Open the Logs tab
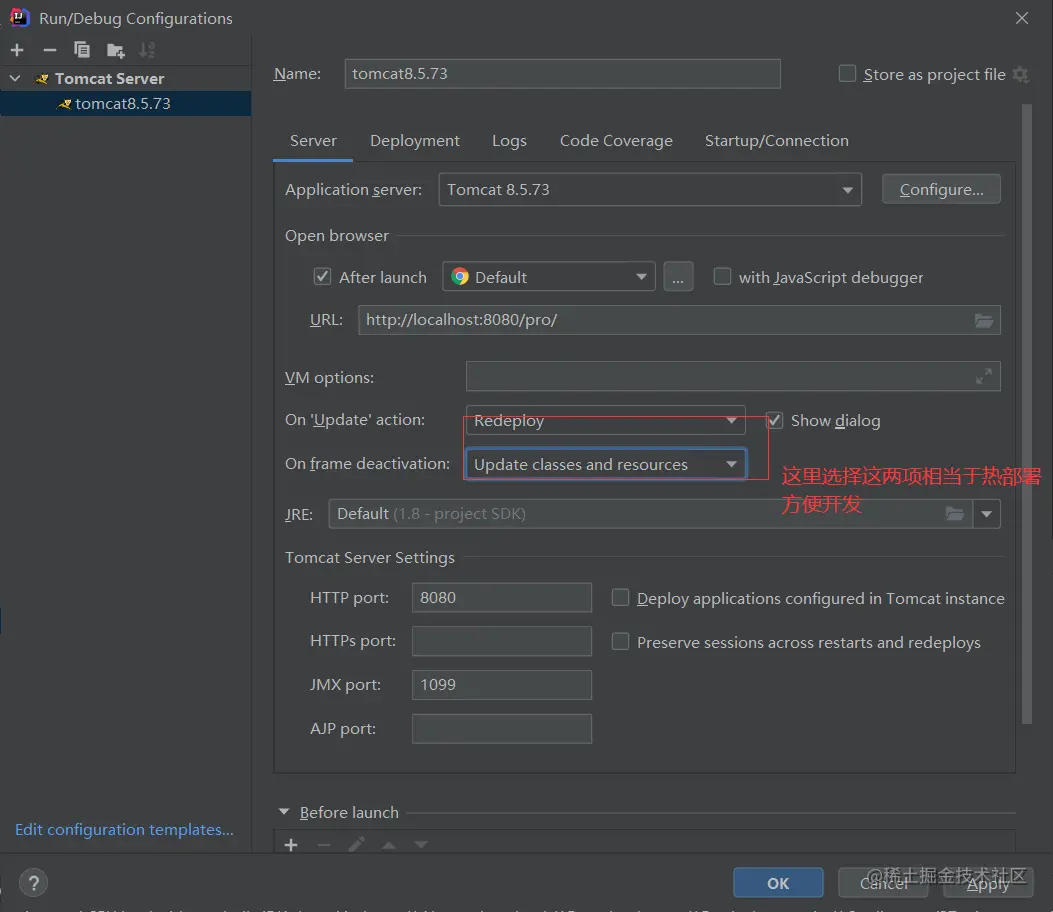This screenshot has width=1053, height=912. [509, 141]
